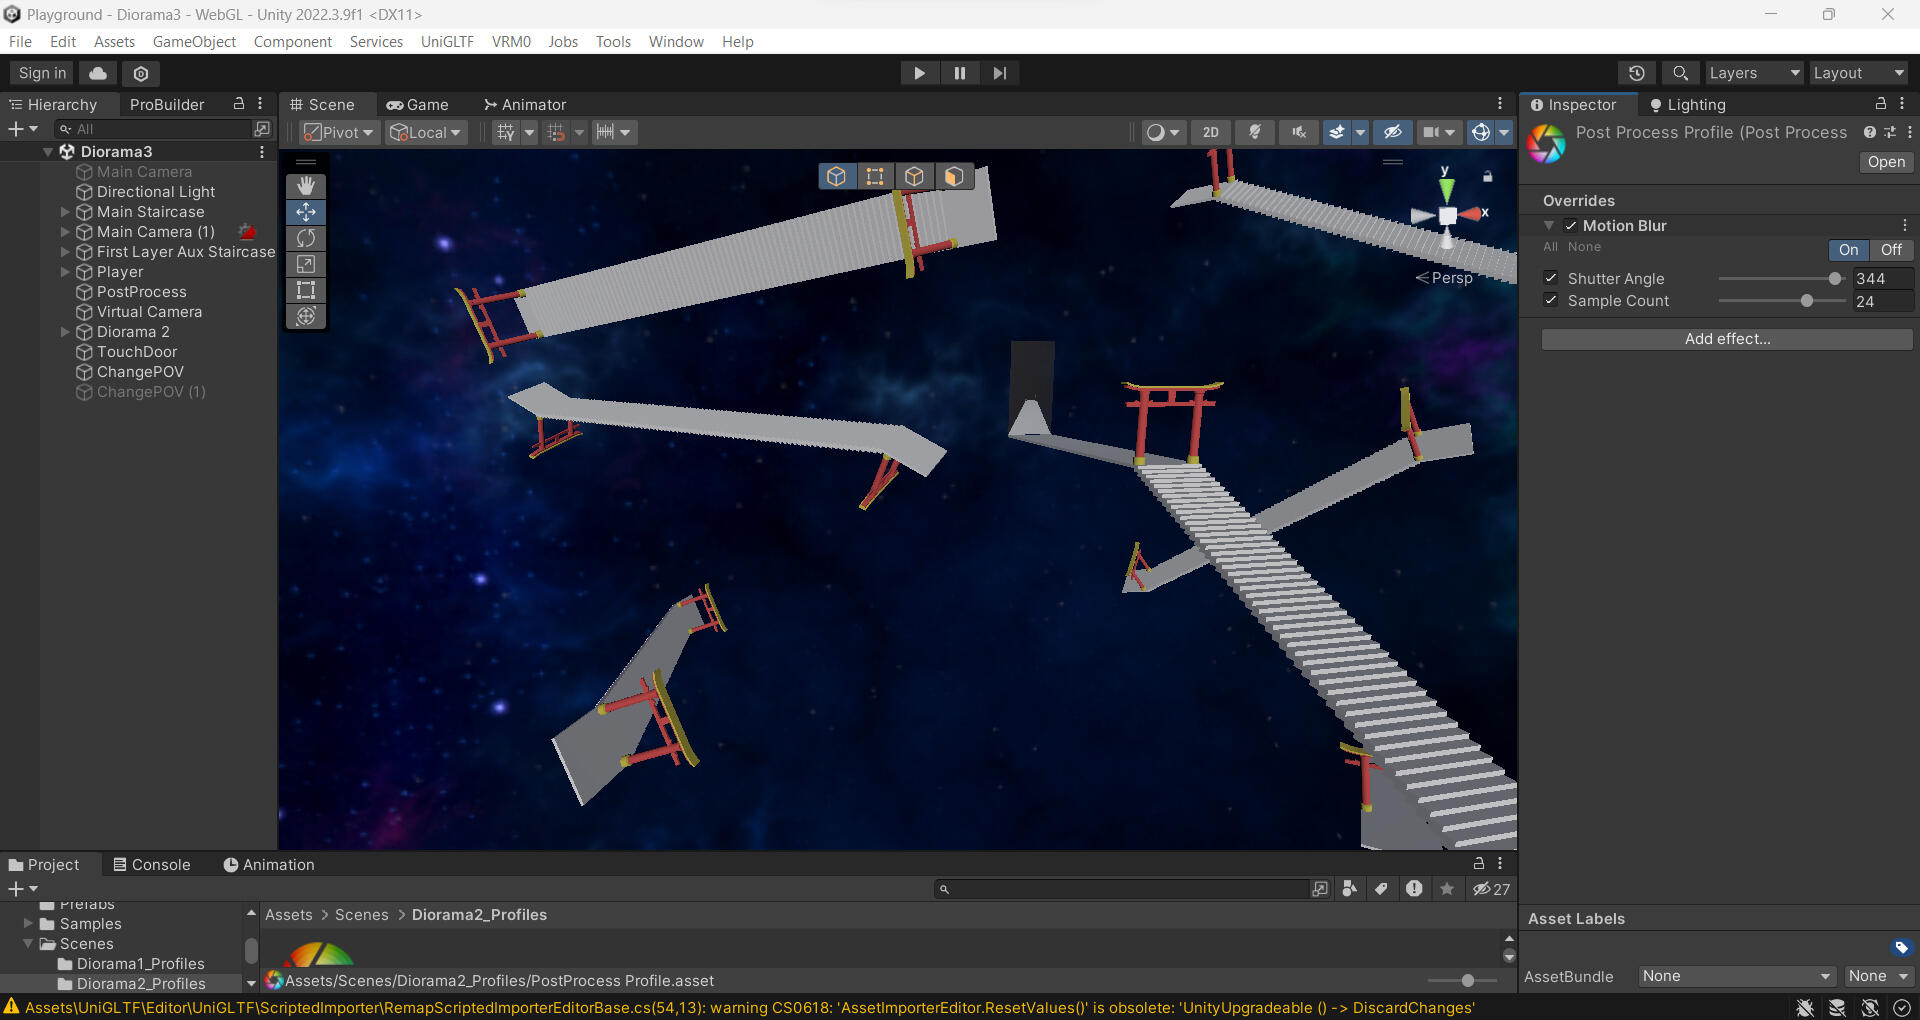The image size is (1920, 1020).
Task: Open the GameObject menu
Action: coord(194,41)
